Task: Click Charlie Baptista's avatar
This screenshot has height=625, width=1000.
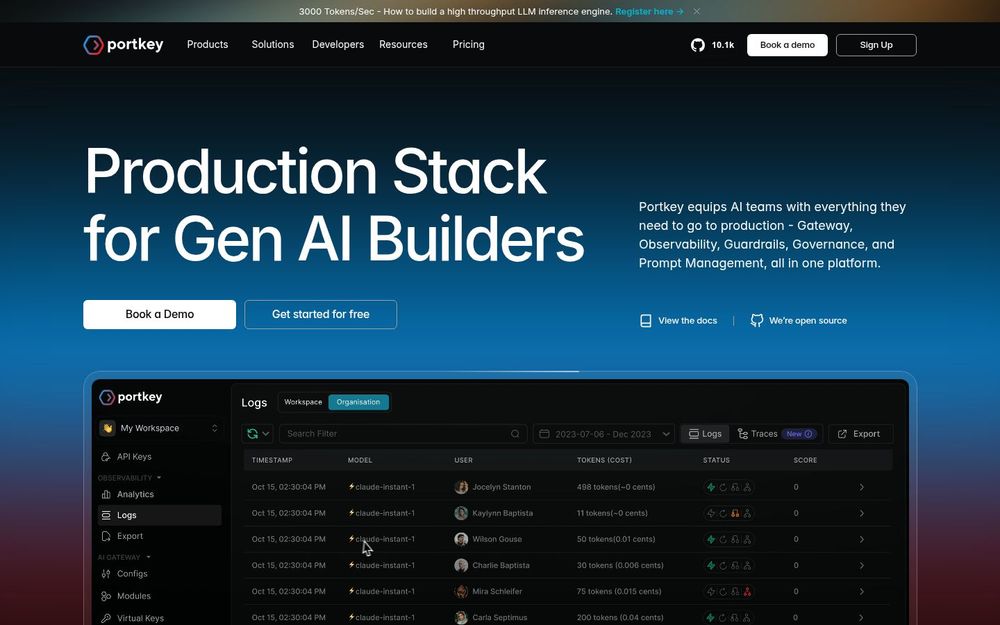Action: tap(461, 566)
